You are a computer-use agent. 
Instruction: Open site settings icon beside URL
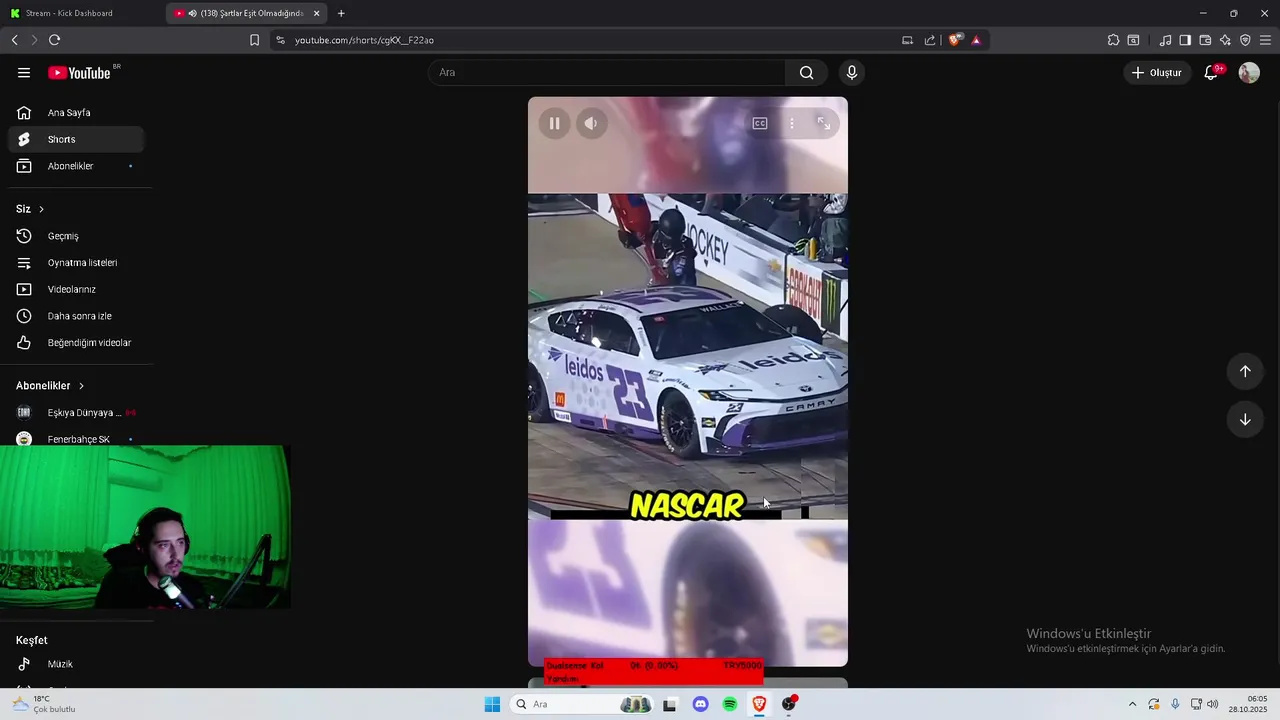[x=280, y=40]
